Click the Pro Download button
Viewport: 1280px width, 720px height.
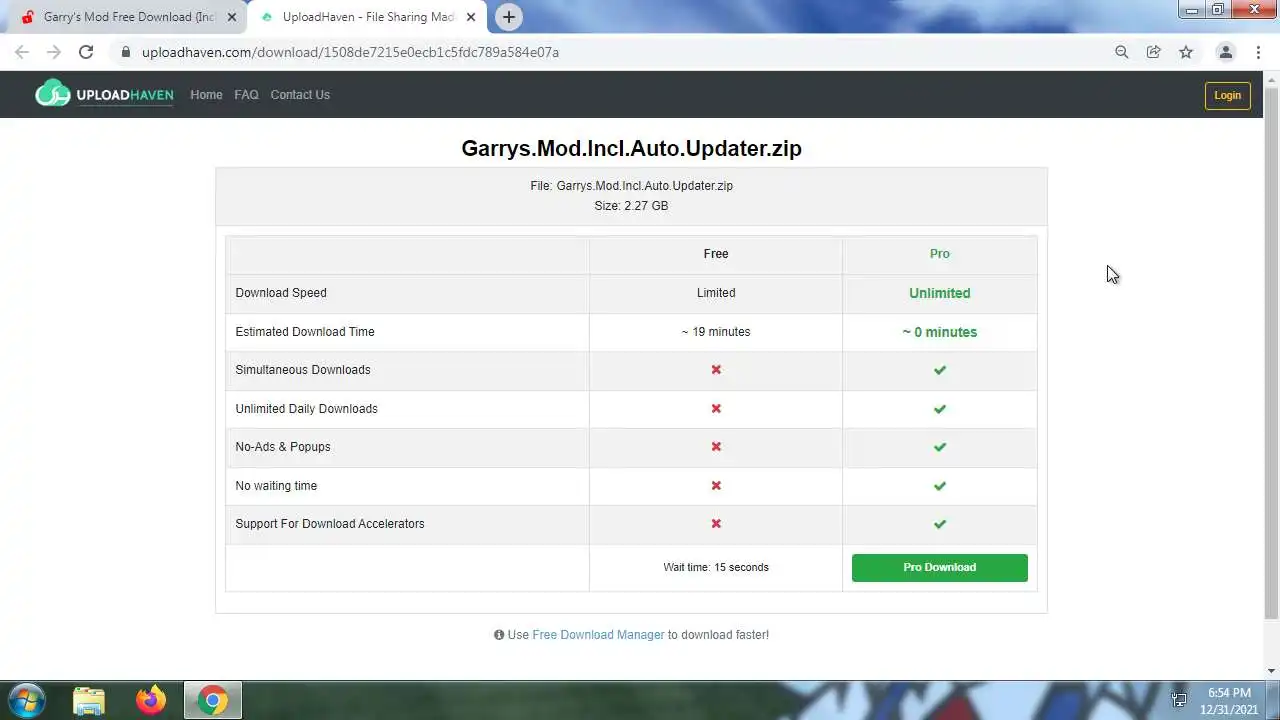[939, 567]
